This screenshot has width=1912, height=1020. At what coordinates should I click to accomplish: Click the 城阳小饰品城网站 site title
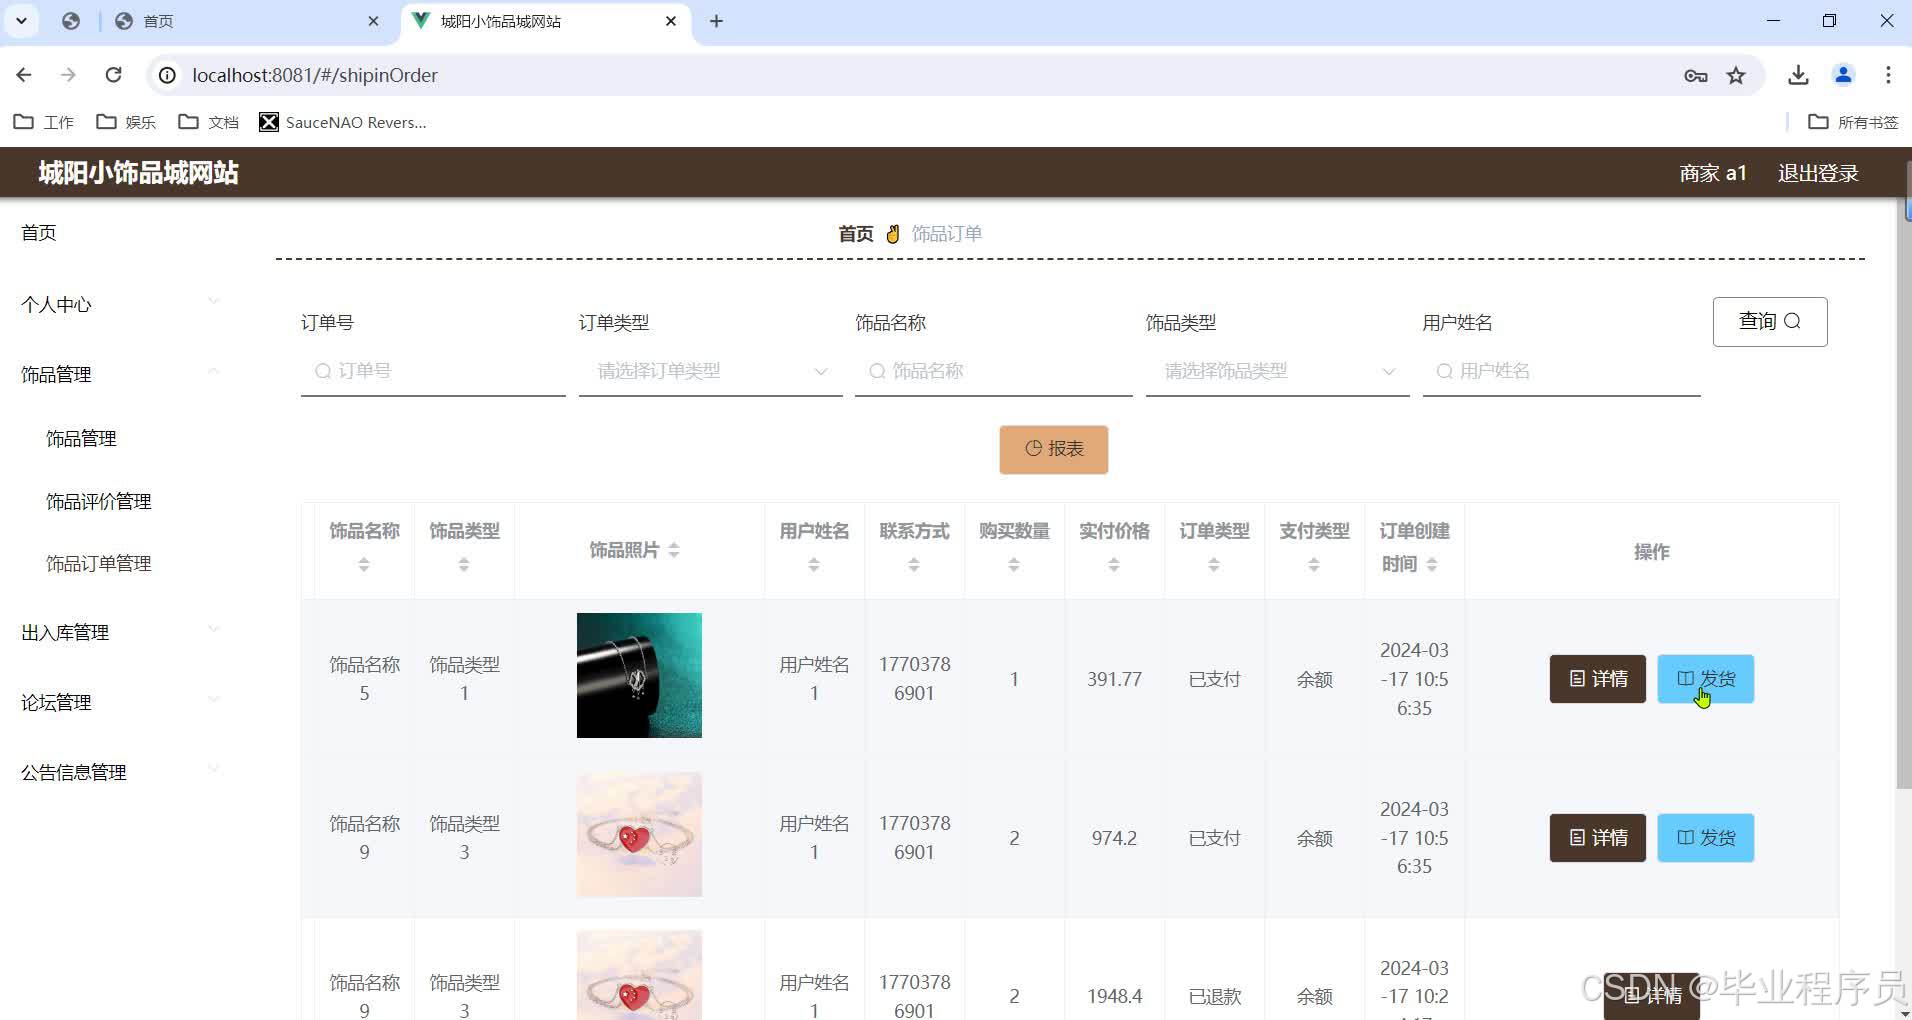click(138, 172)
